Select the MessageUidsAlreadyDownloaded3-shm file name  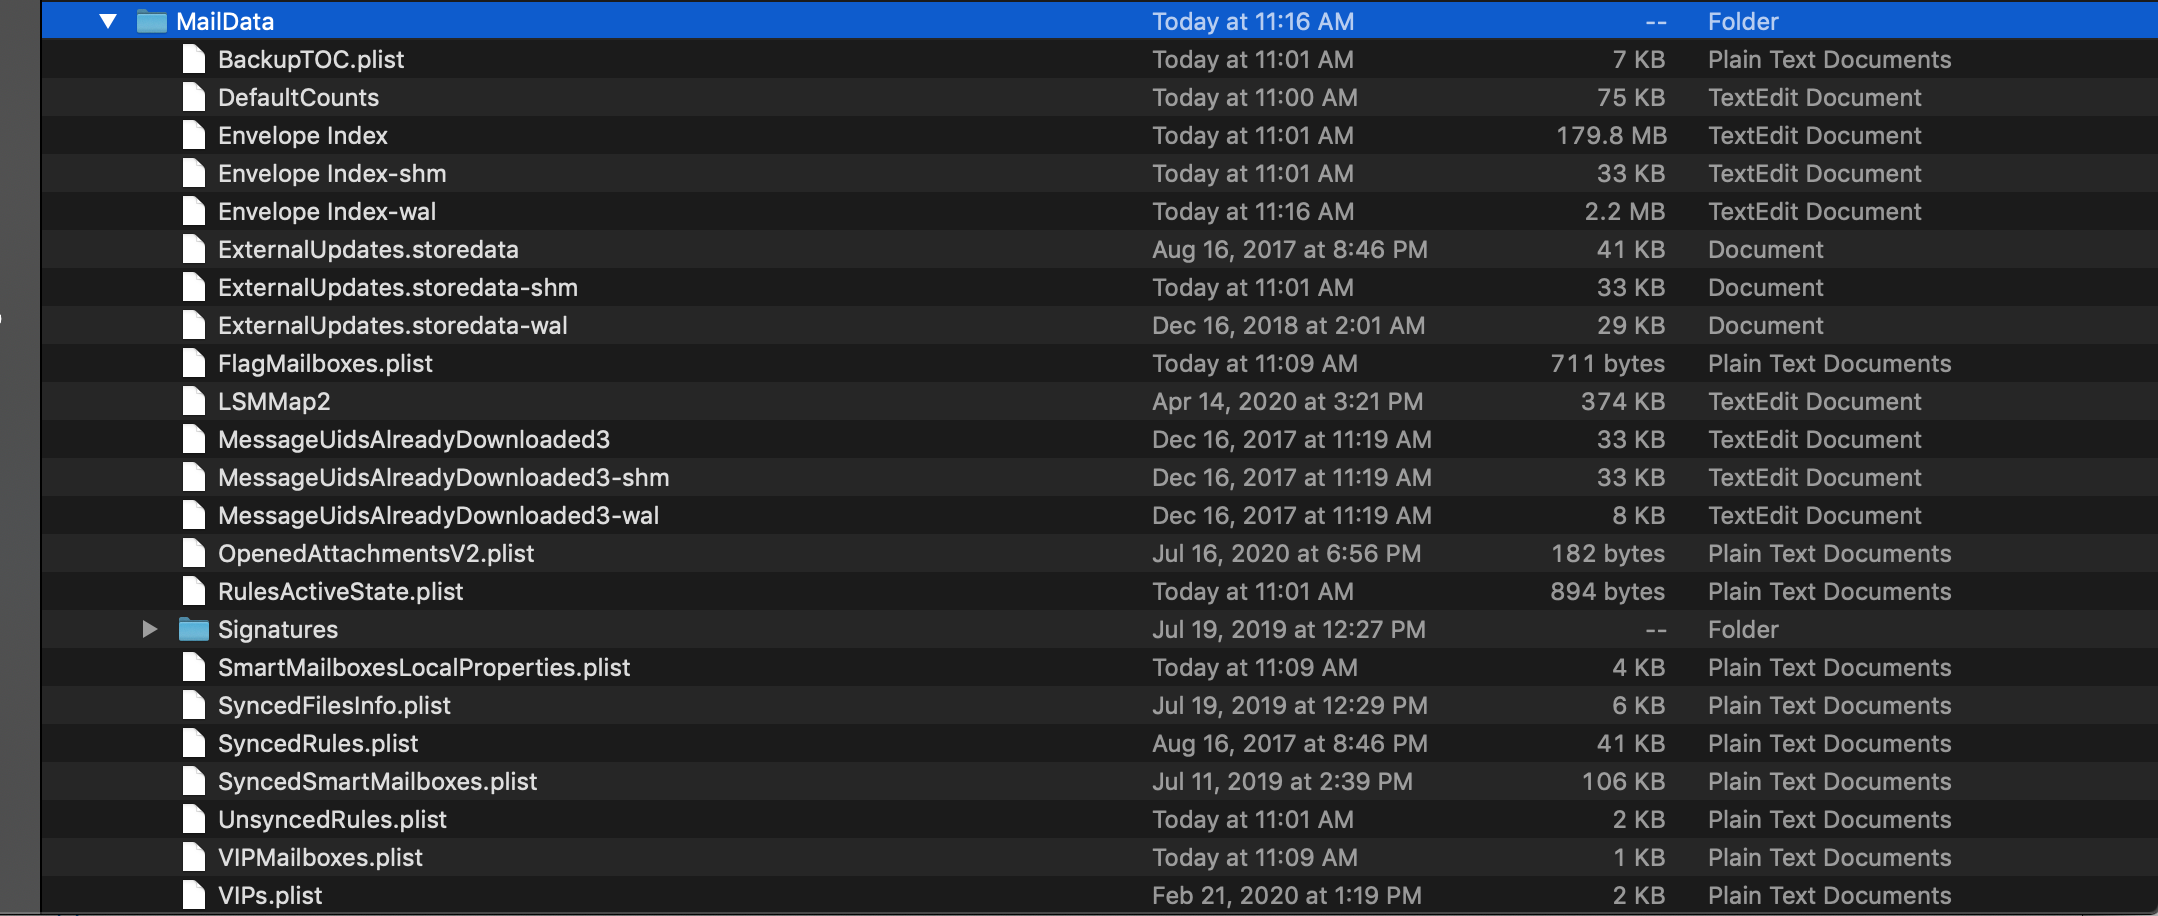(444, 477)
